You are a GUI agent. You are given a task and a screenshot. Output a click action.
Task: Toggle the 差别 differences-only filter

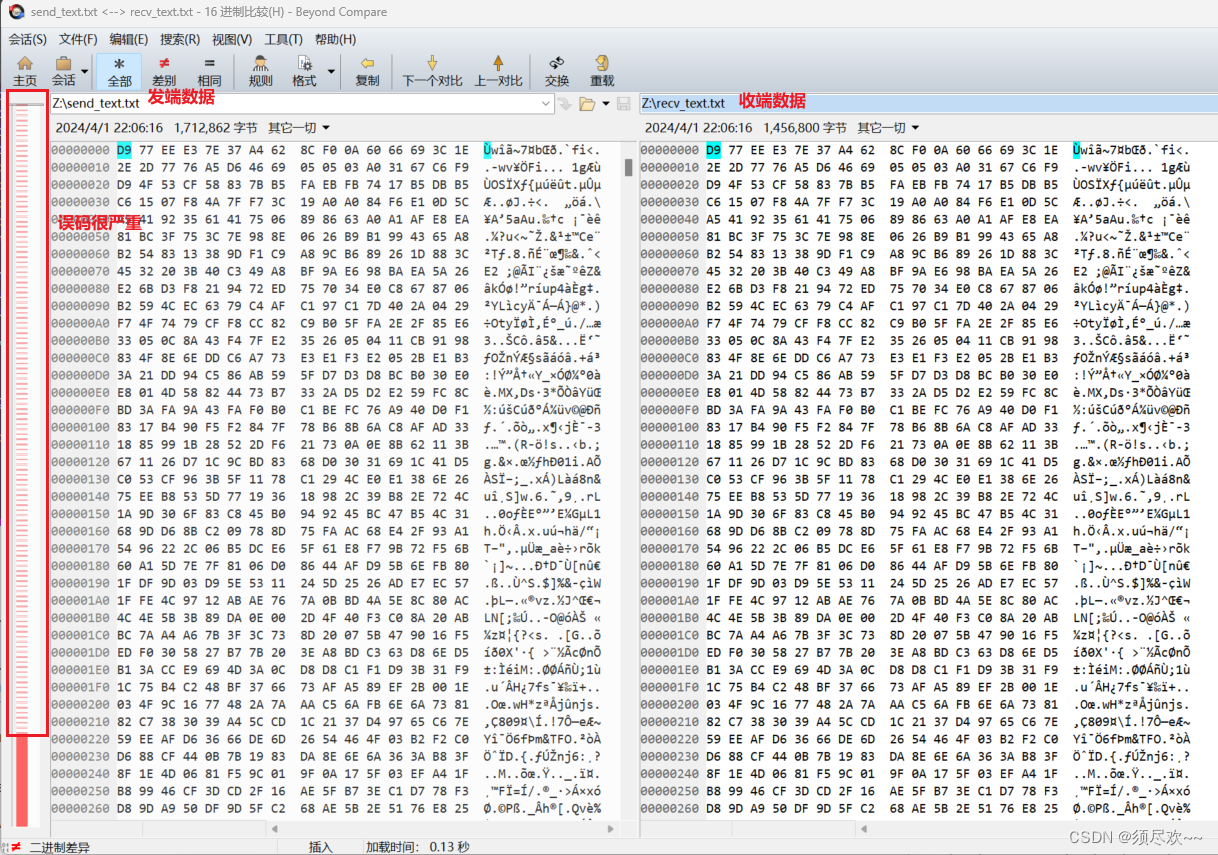(x=164, y=70)
